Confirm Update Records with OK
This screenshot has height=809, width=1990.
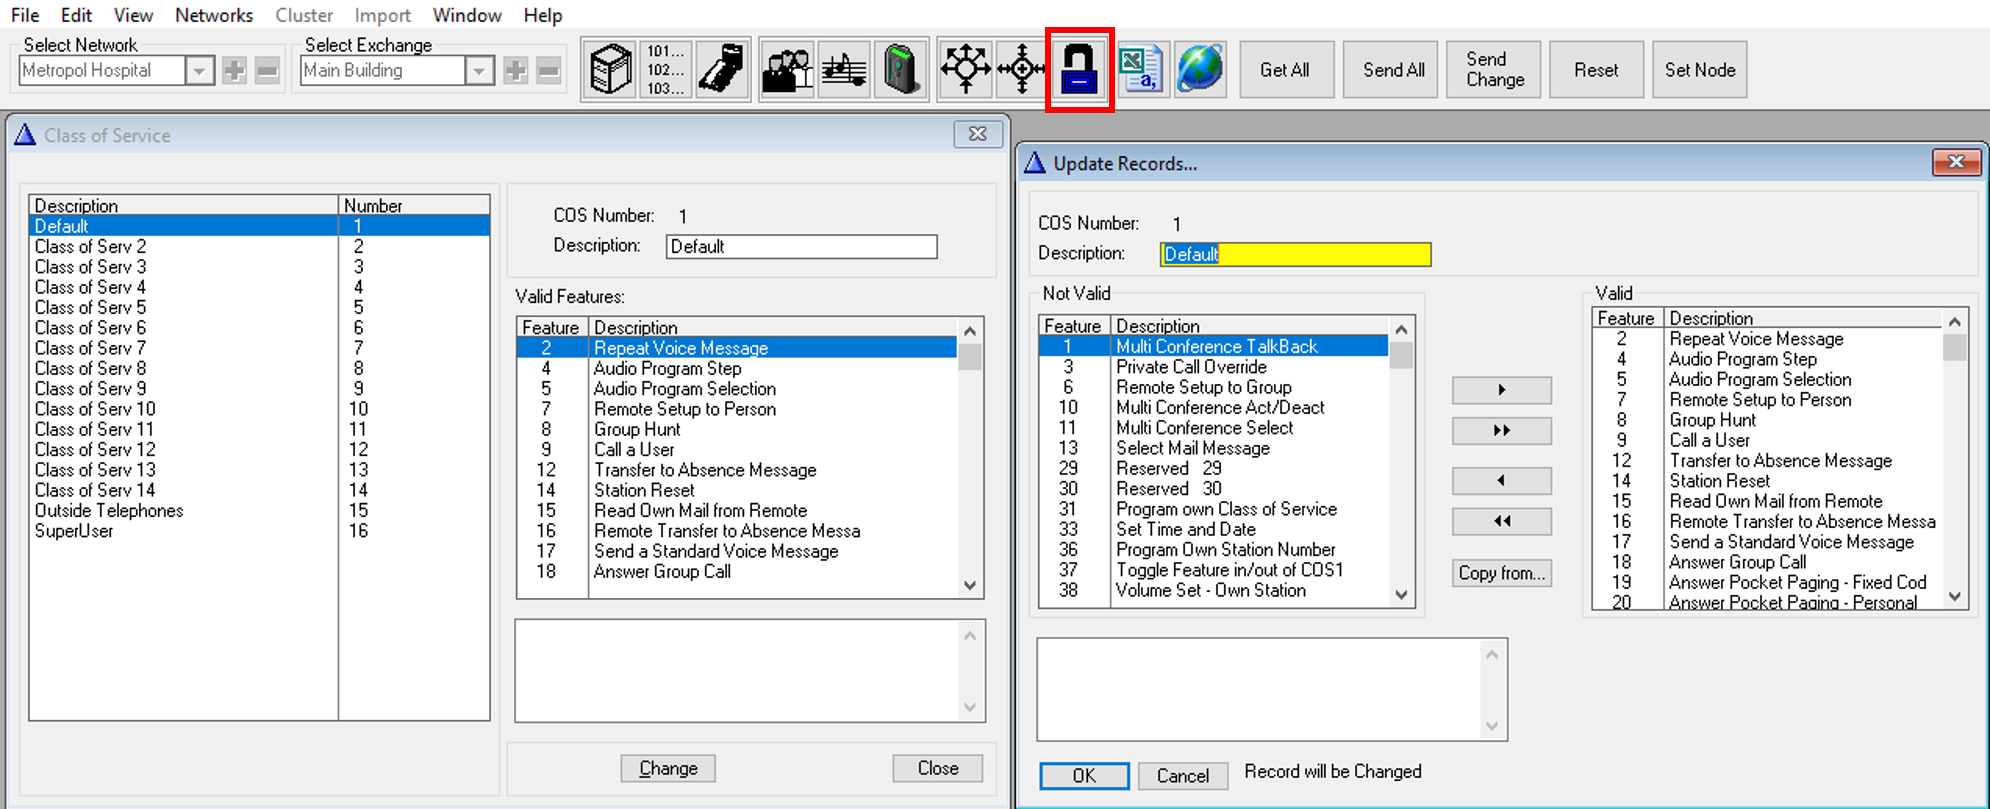(x=1084, y=776)
